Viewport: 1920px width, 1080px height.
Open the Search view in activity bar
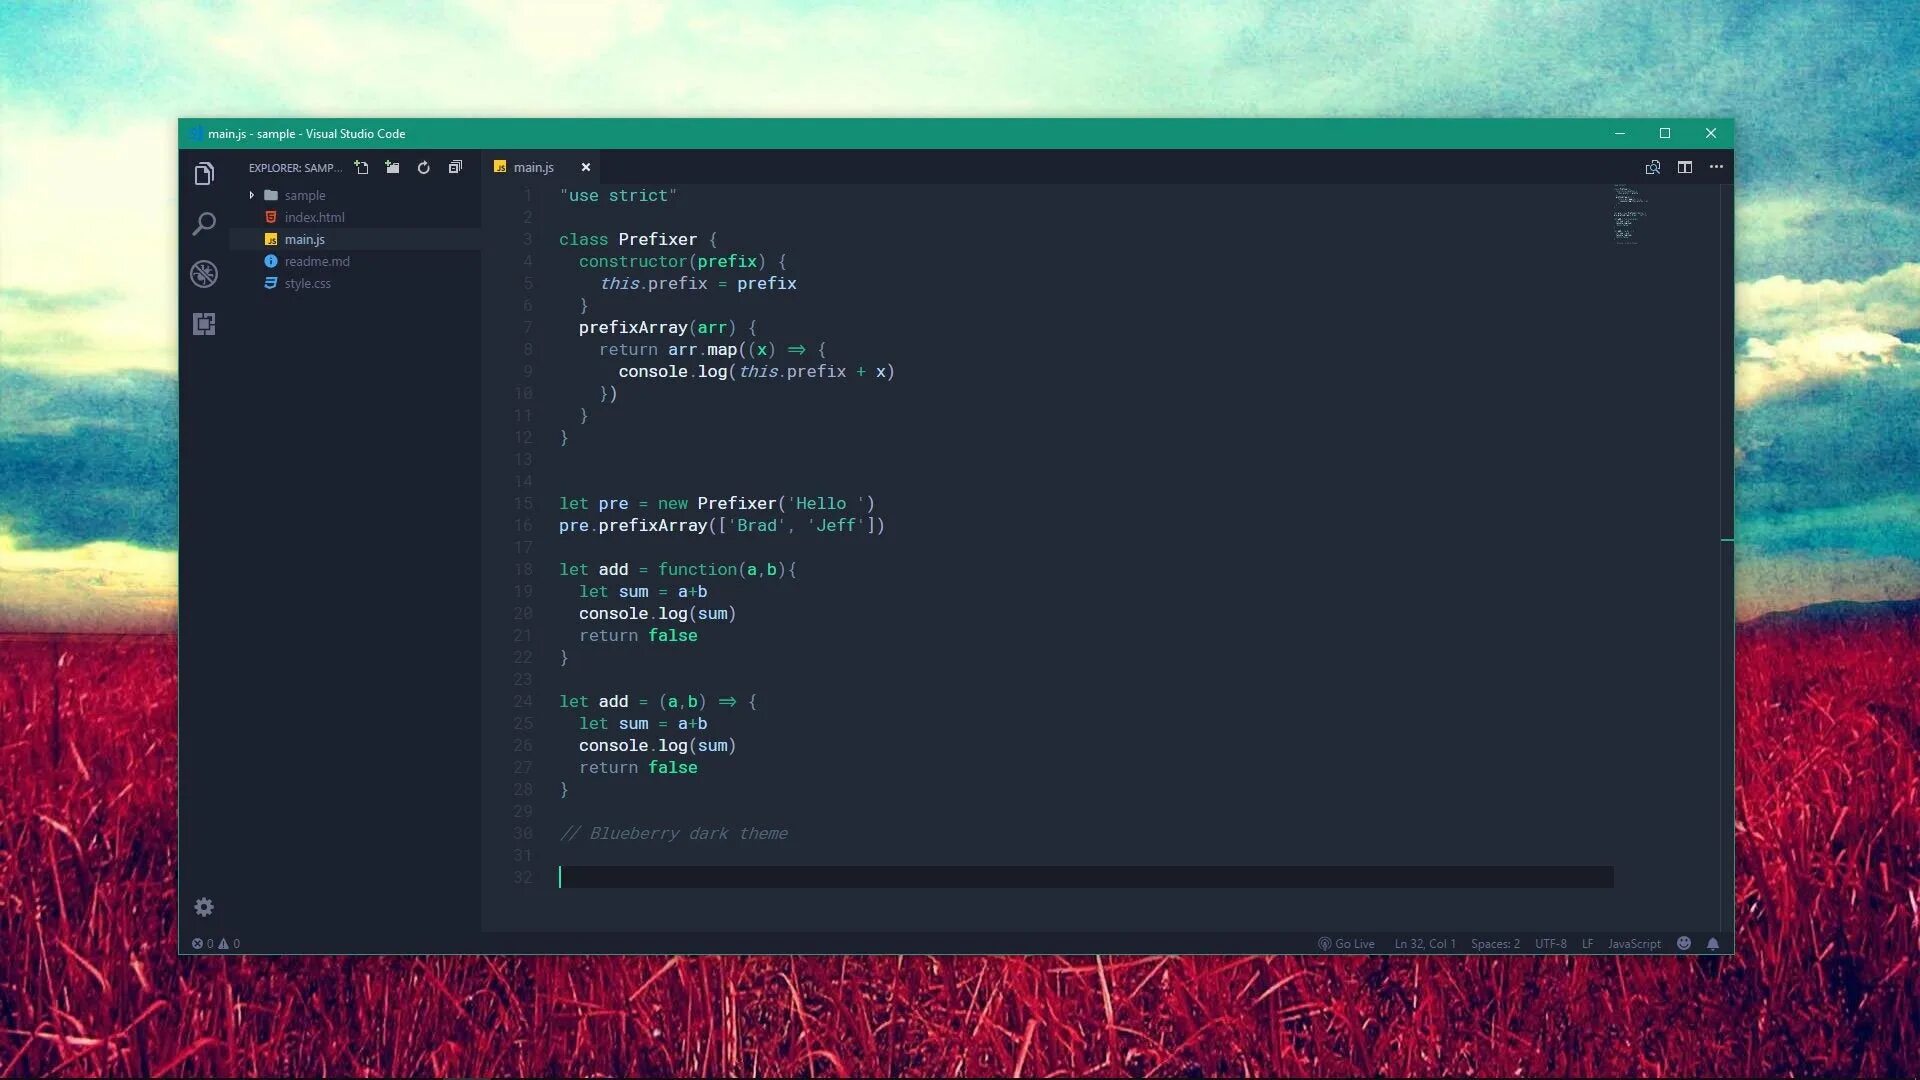204,223
